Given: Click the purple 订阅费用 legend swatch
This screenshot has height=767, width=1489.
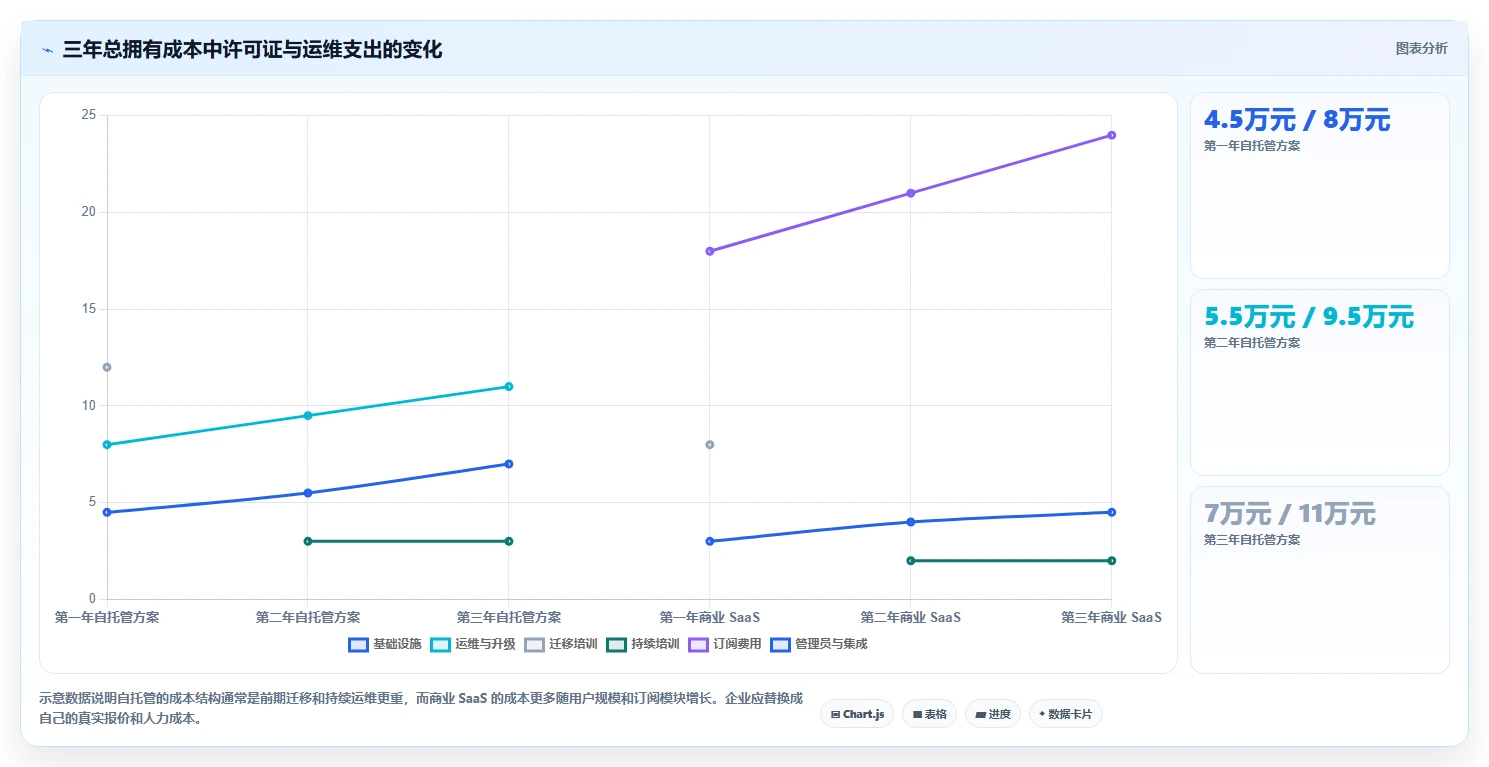Looking at the screenshot, I should point(699,644).
